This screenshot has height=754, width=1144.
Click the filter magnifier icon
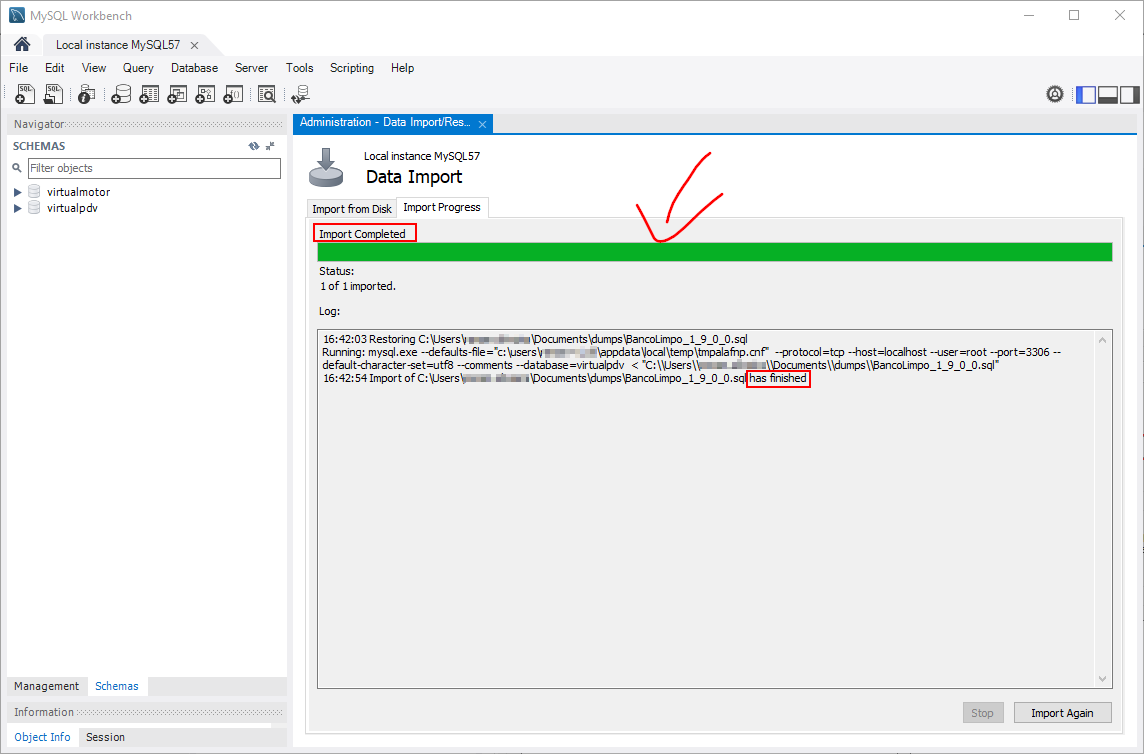(17, 168)
